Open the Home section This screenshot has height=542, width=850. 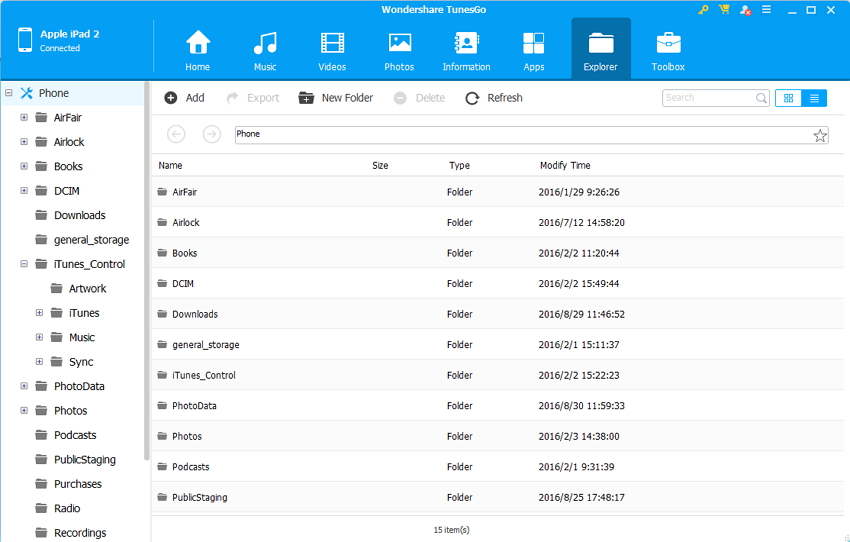coord(197,50)
